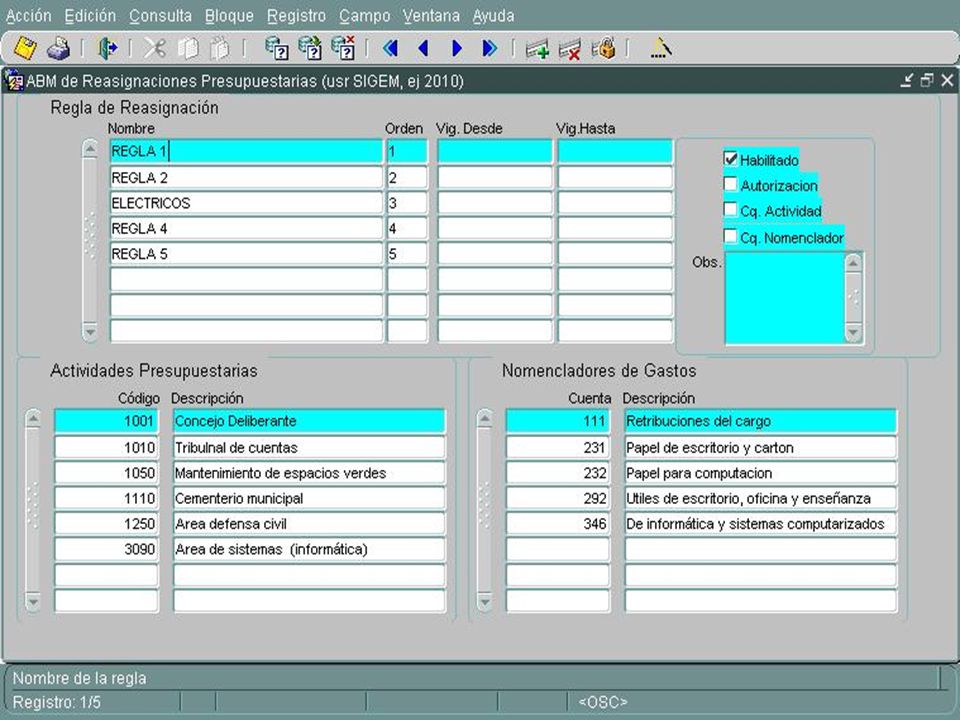The width and height of the screenshot is (960, 720).
Task: Click the form window icon in title bar
Action: [x=13, y=81]
